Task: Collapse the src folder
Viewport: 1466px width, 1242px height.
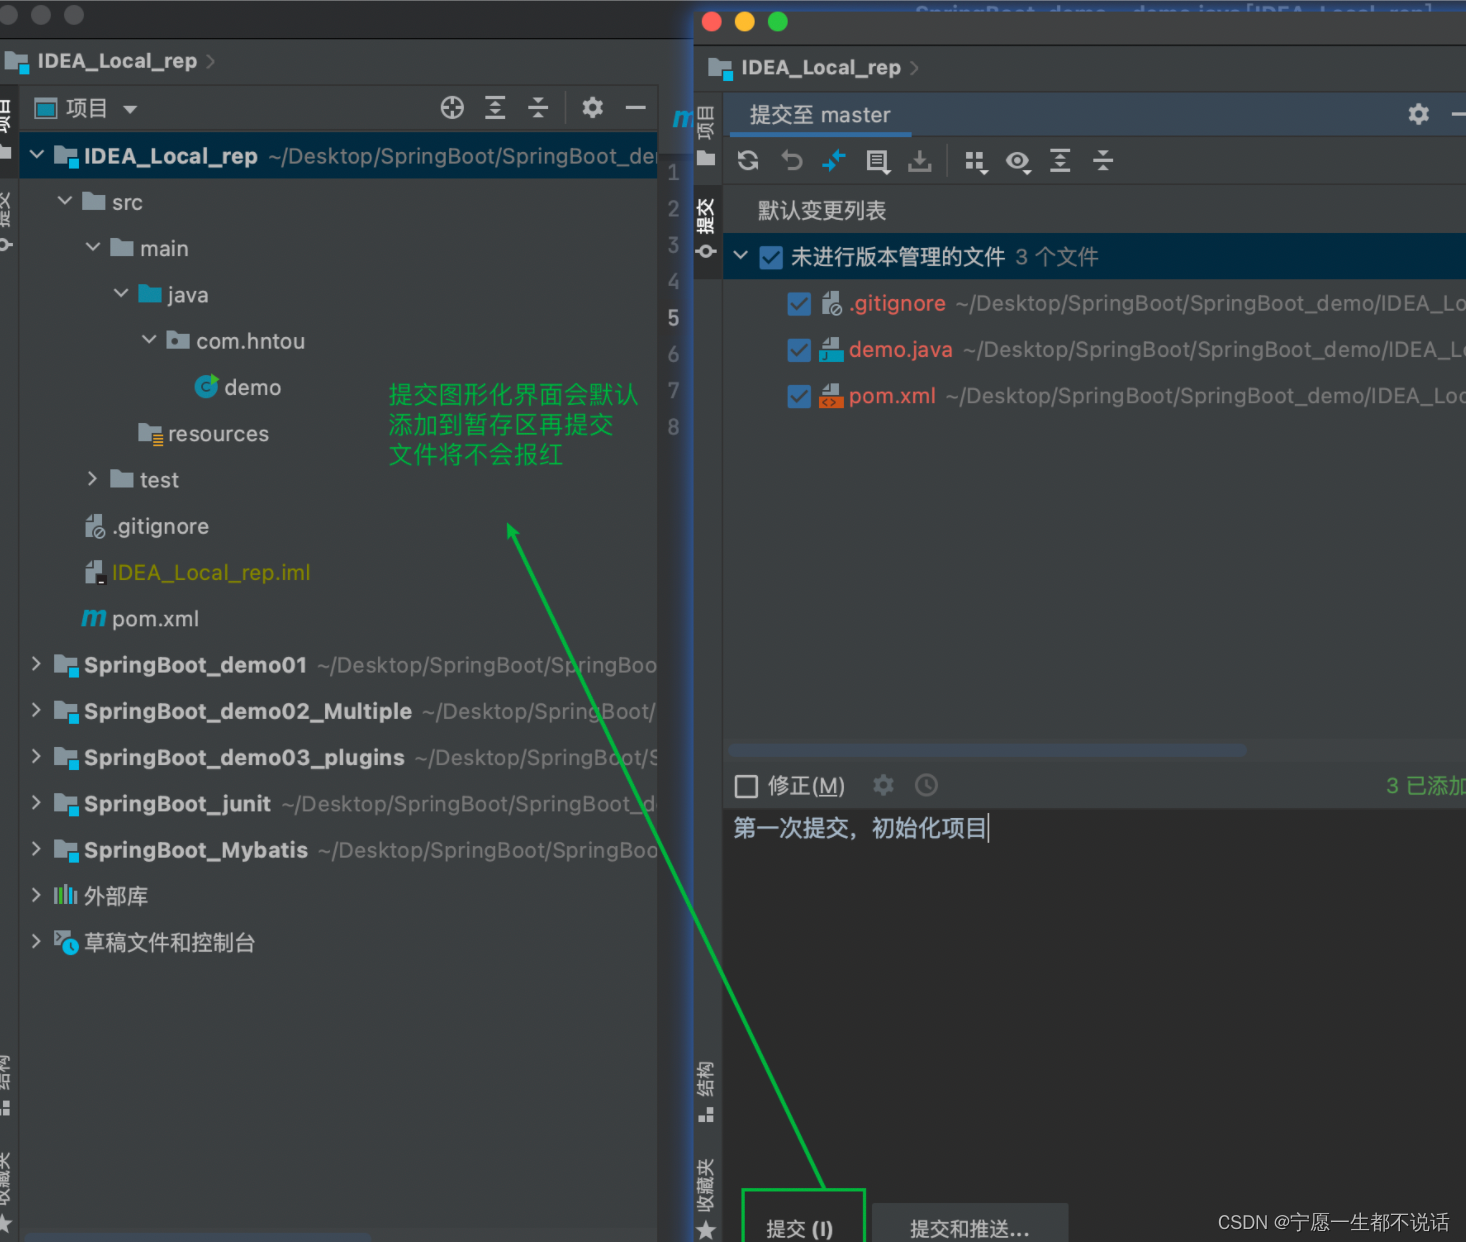Action: (65, 201)
